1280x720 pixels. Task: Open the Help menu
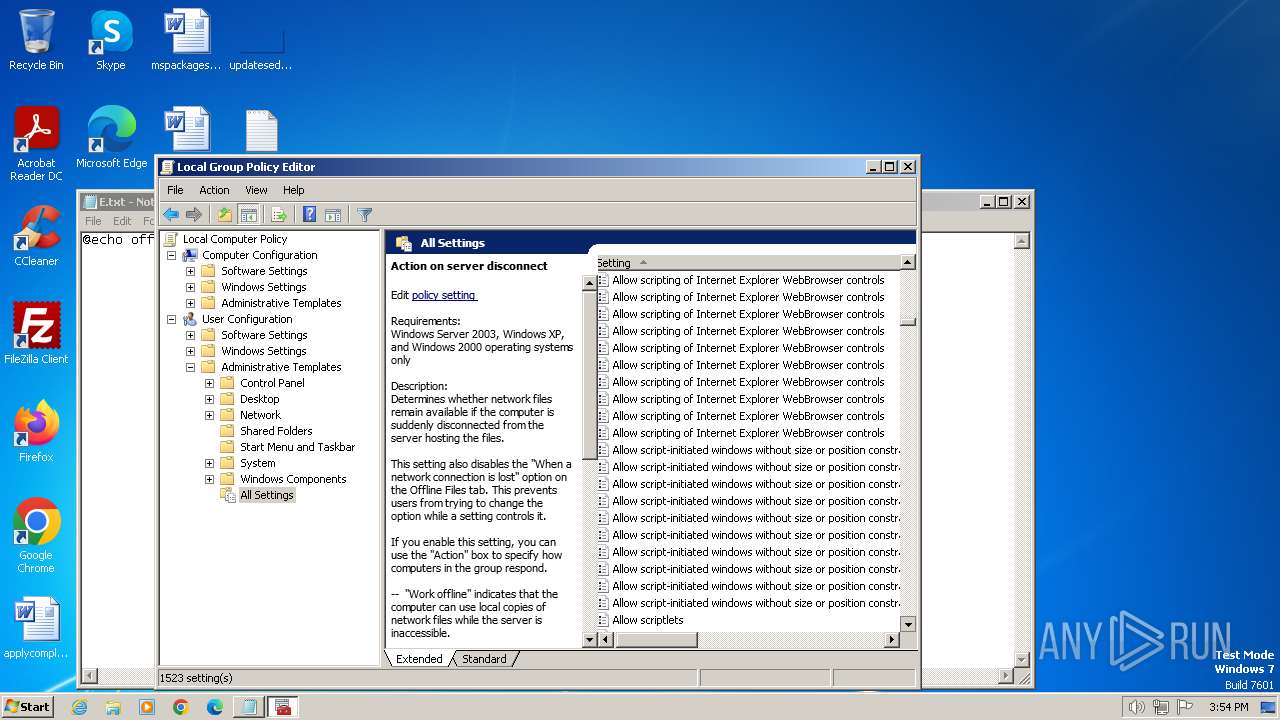[293, 190]
